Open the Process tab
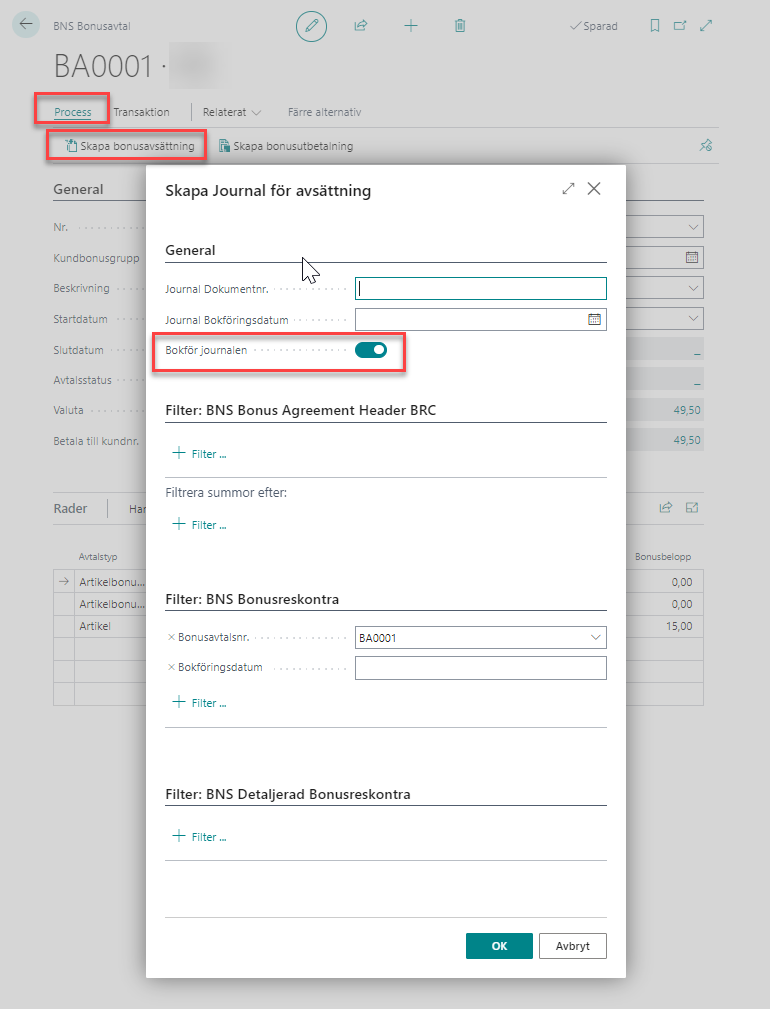Viewport: 770px width, 1009px height. click(x=73, y=112)
